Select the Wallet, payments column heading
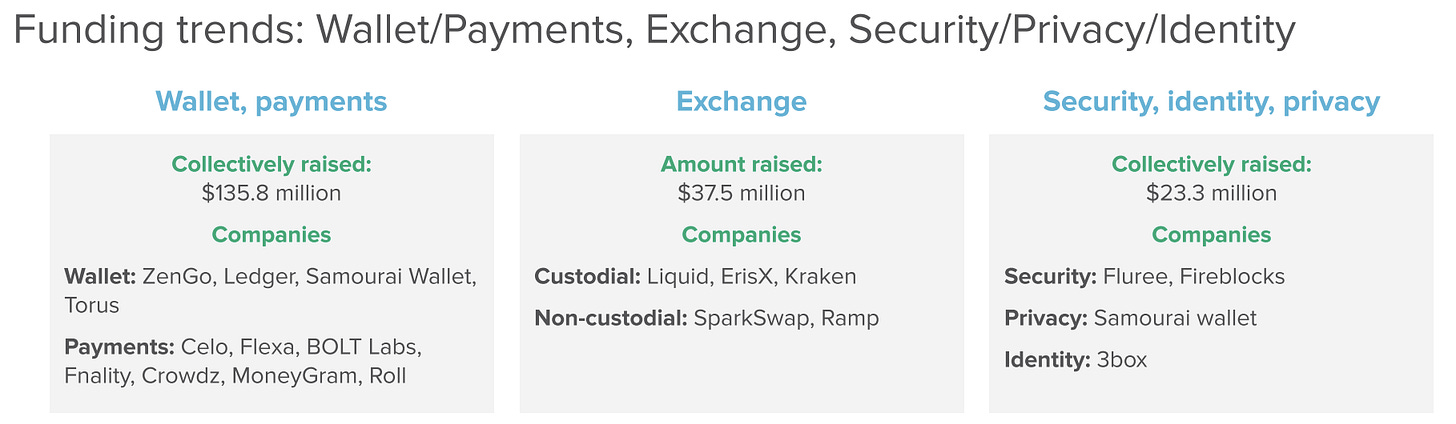Viewport: 1456px width, 424px height. [x=271, y=101]
